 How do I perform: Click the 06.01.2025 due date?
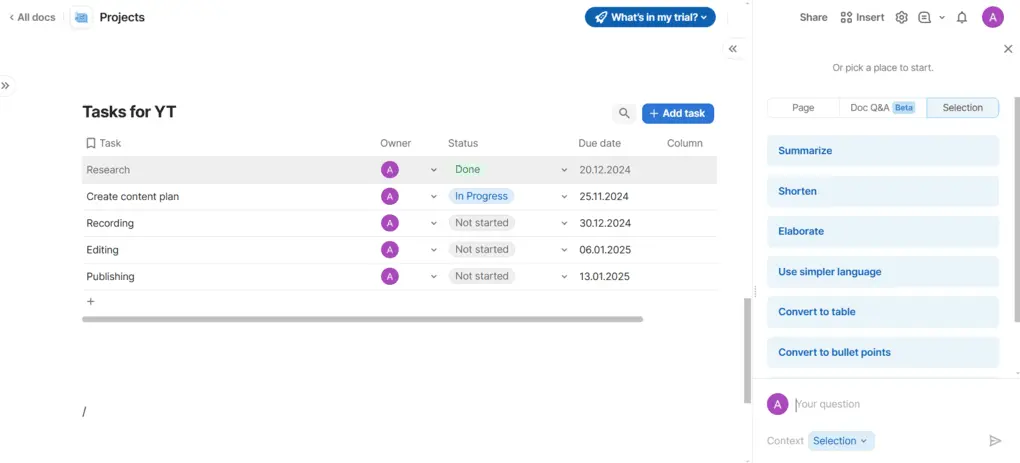605,250
